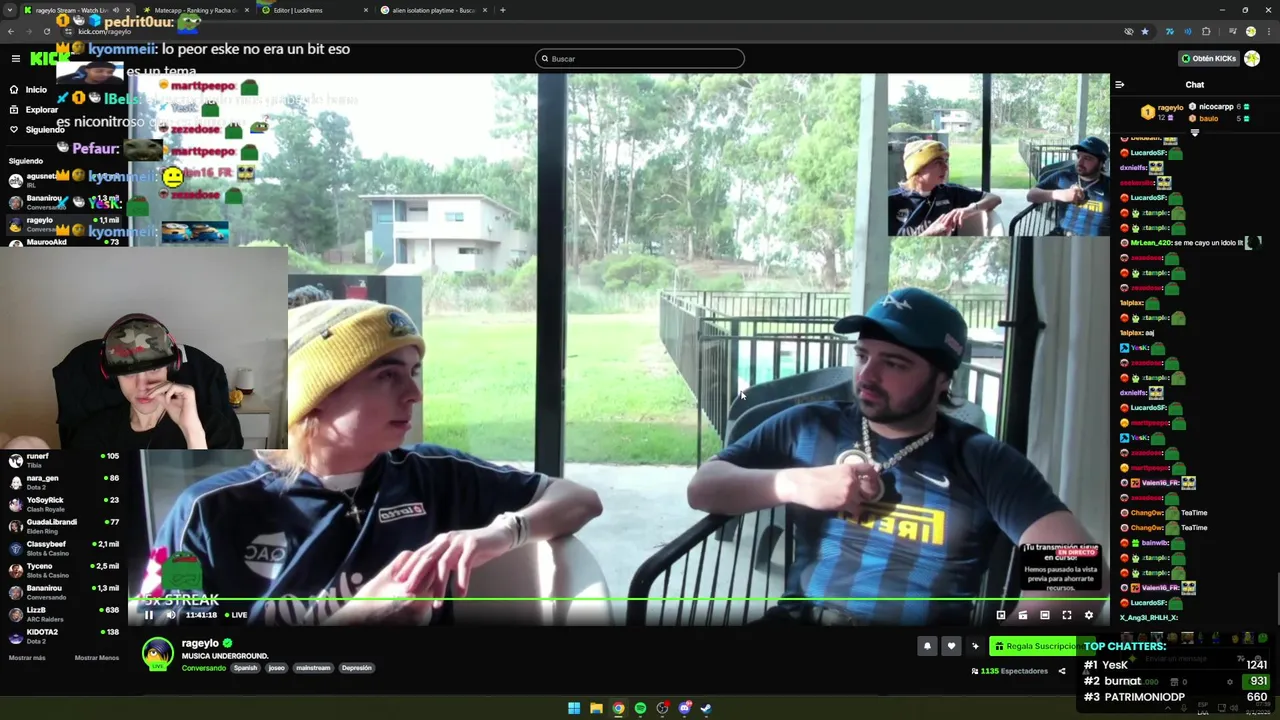Click the sparkle KICKs gift icon
This screenshot has width=1280, height=720.
(x=975, y=646)
